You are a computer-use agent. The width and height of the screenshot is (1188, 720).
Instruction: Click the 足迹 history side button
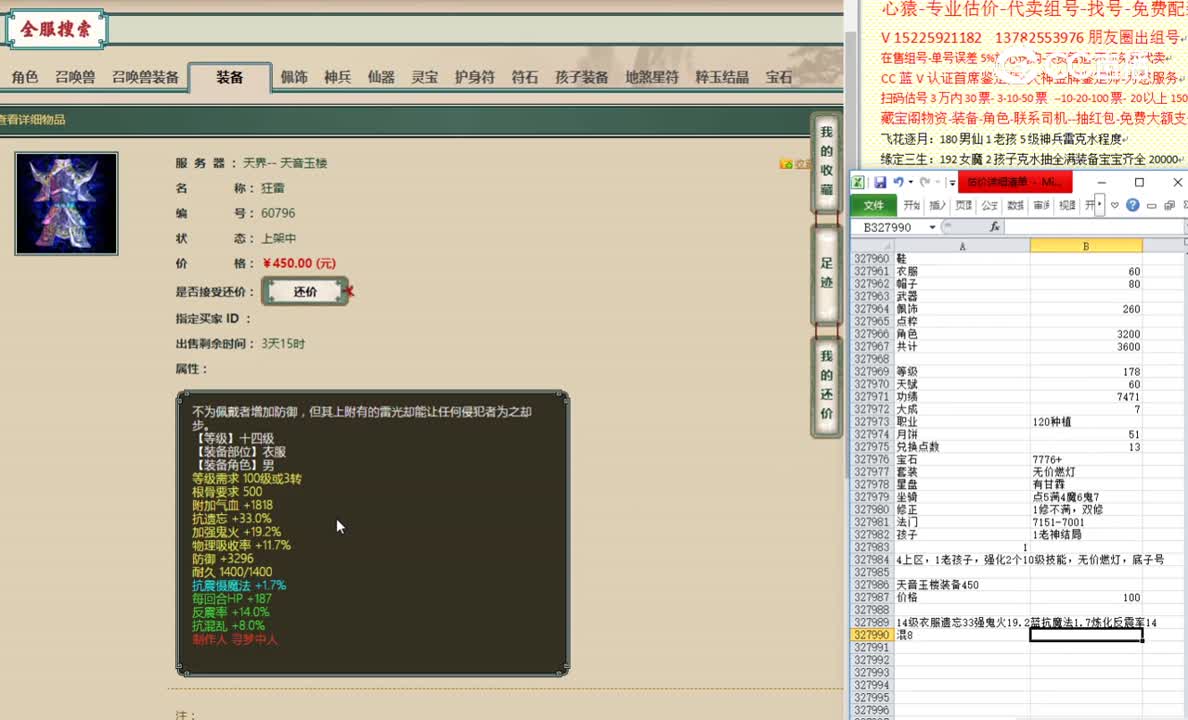tap(826, 277)
